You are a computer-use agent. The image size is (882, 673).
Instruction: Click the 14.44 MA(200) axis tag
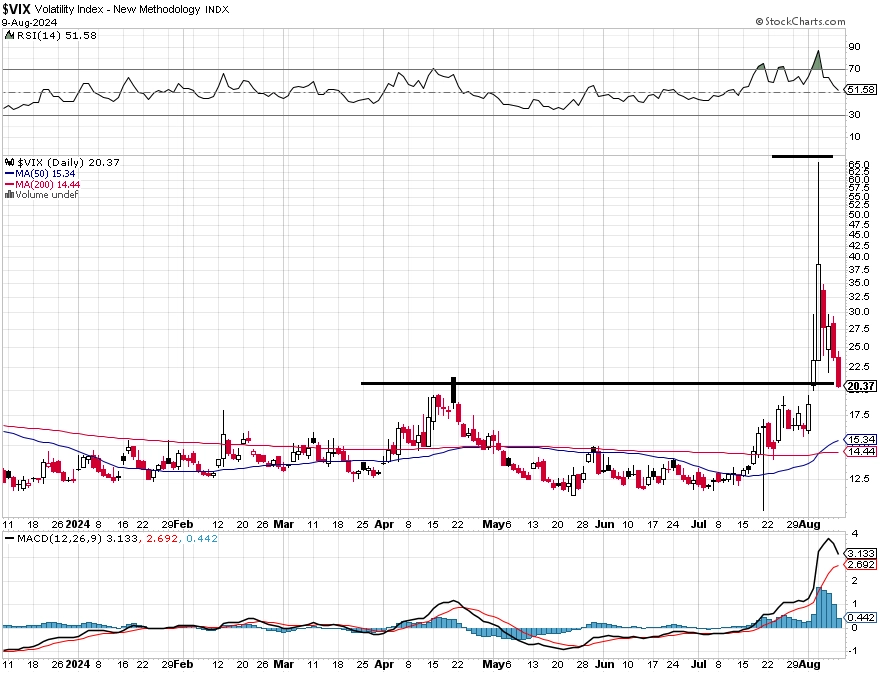click(861, 451)
